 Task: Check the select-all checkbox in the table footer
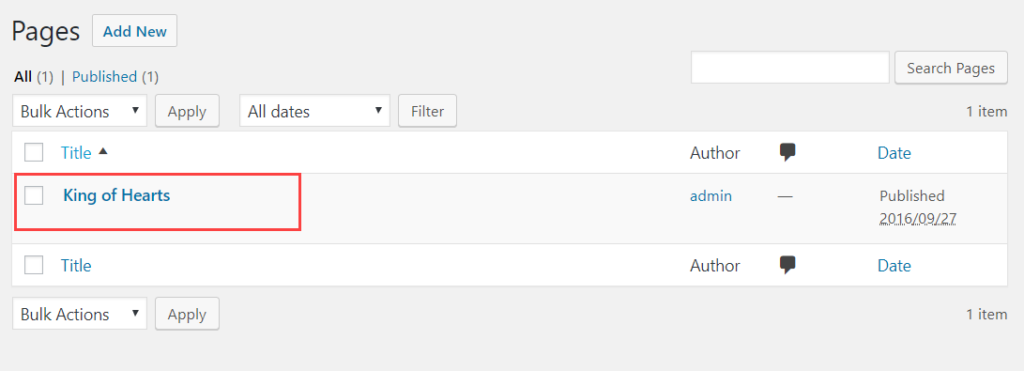[33, 265]
